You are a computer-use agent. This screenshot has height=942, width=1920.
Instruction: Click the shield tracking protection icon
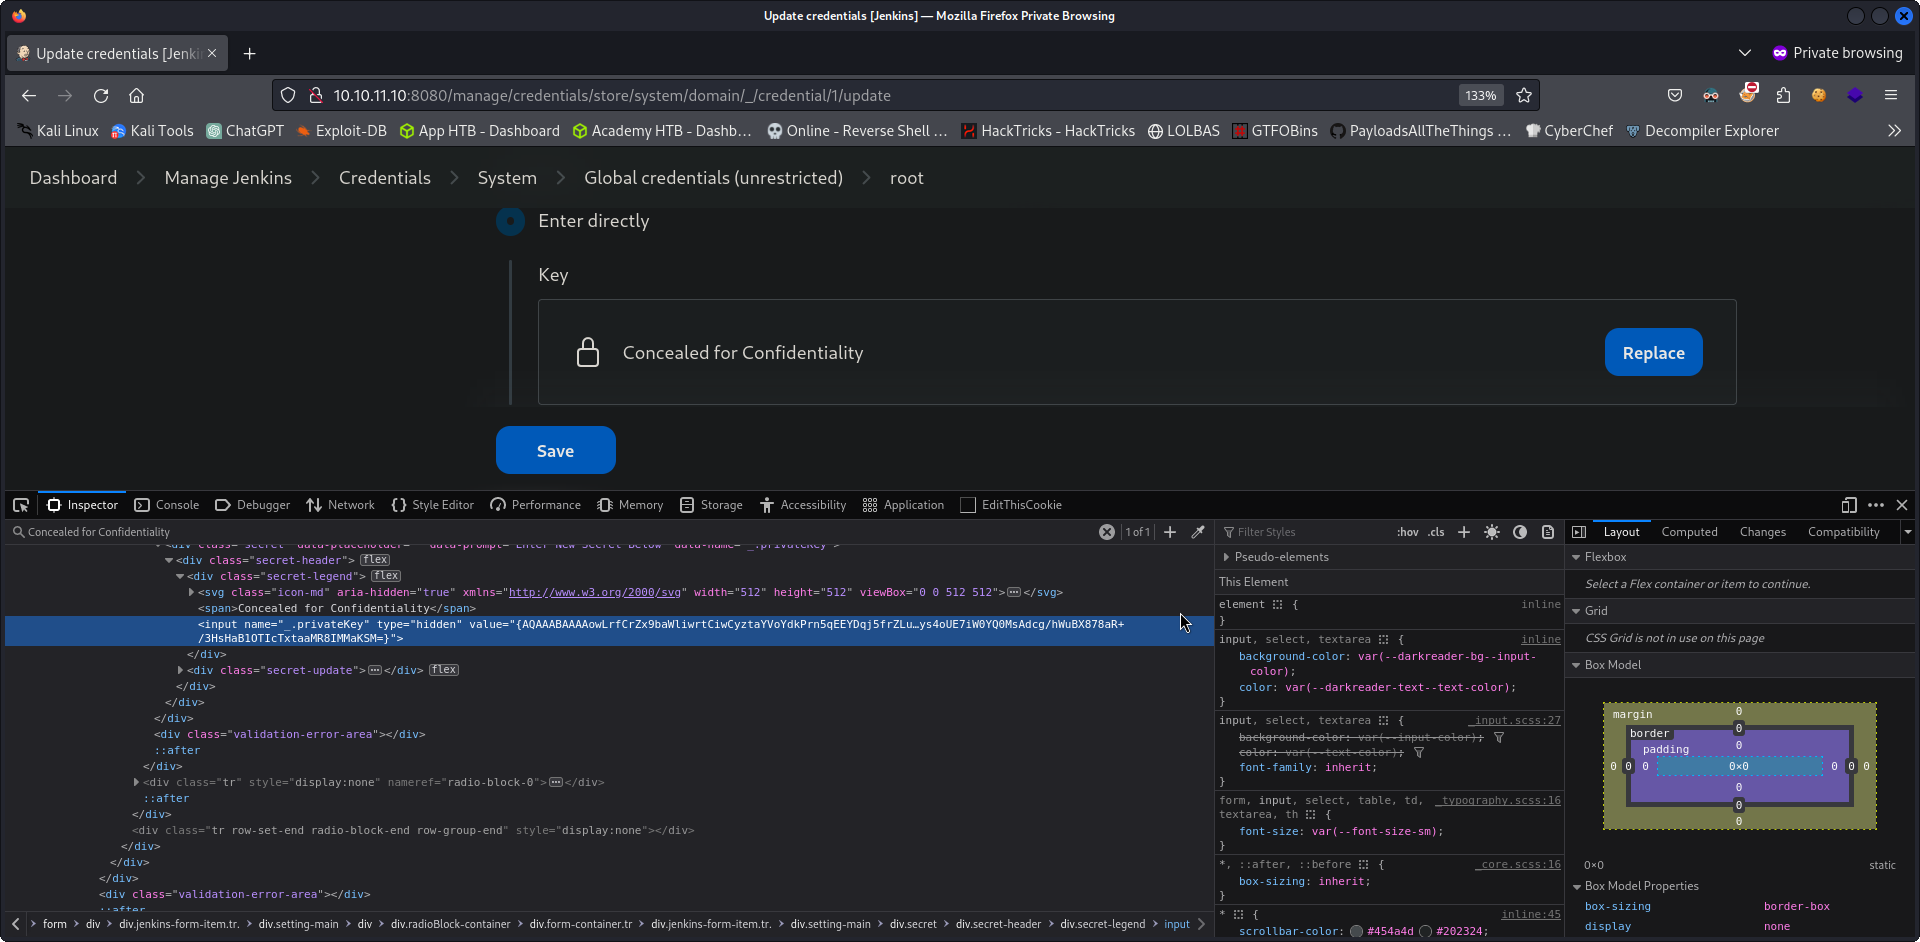[x=288, y=96]
